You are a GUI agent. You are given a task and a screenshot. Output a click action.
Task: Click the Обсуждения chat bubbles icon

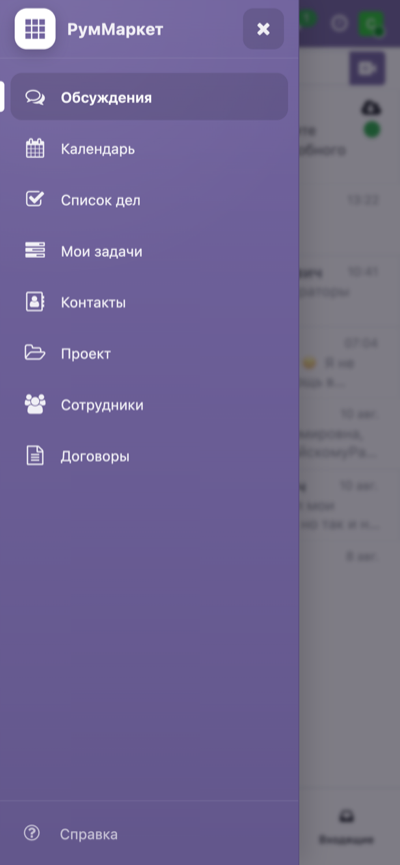coord(35,98)
